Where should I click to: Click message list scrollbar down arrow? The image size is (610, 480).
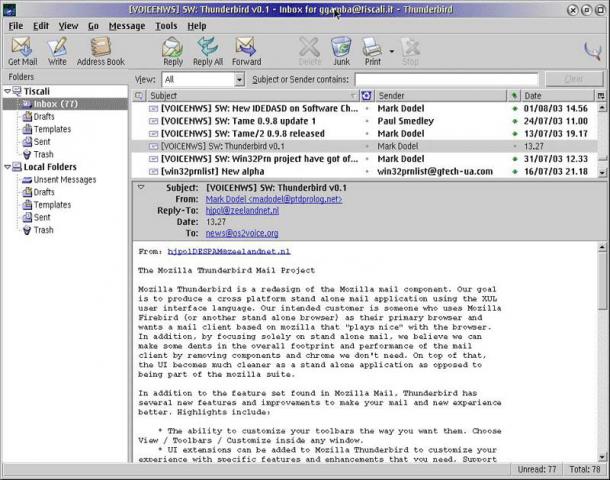coord(602,172)
